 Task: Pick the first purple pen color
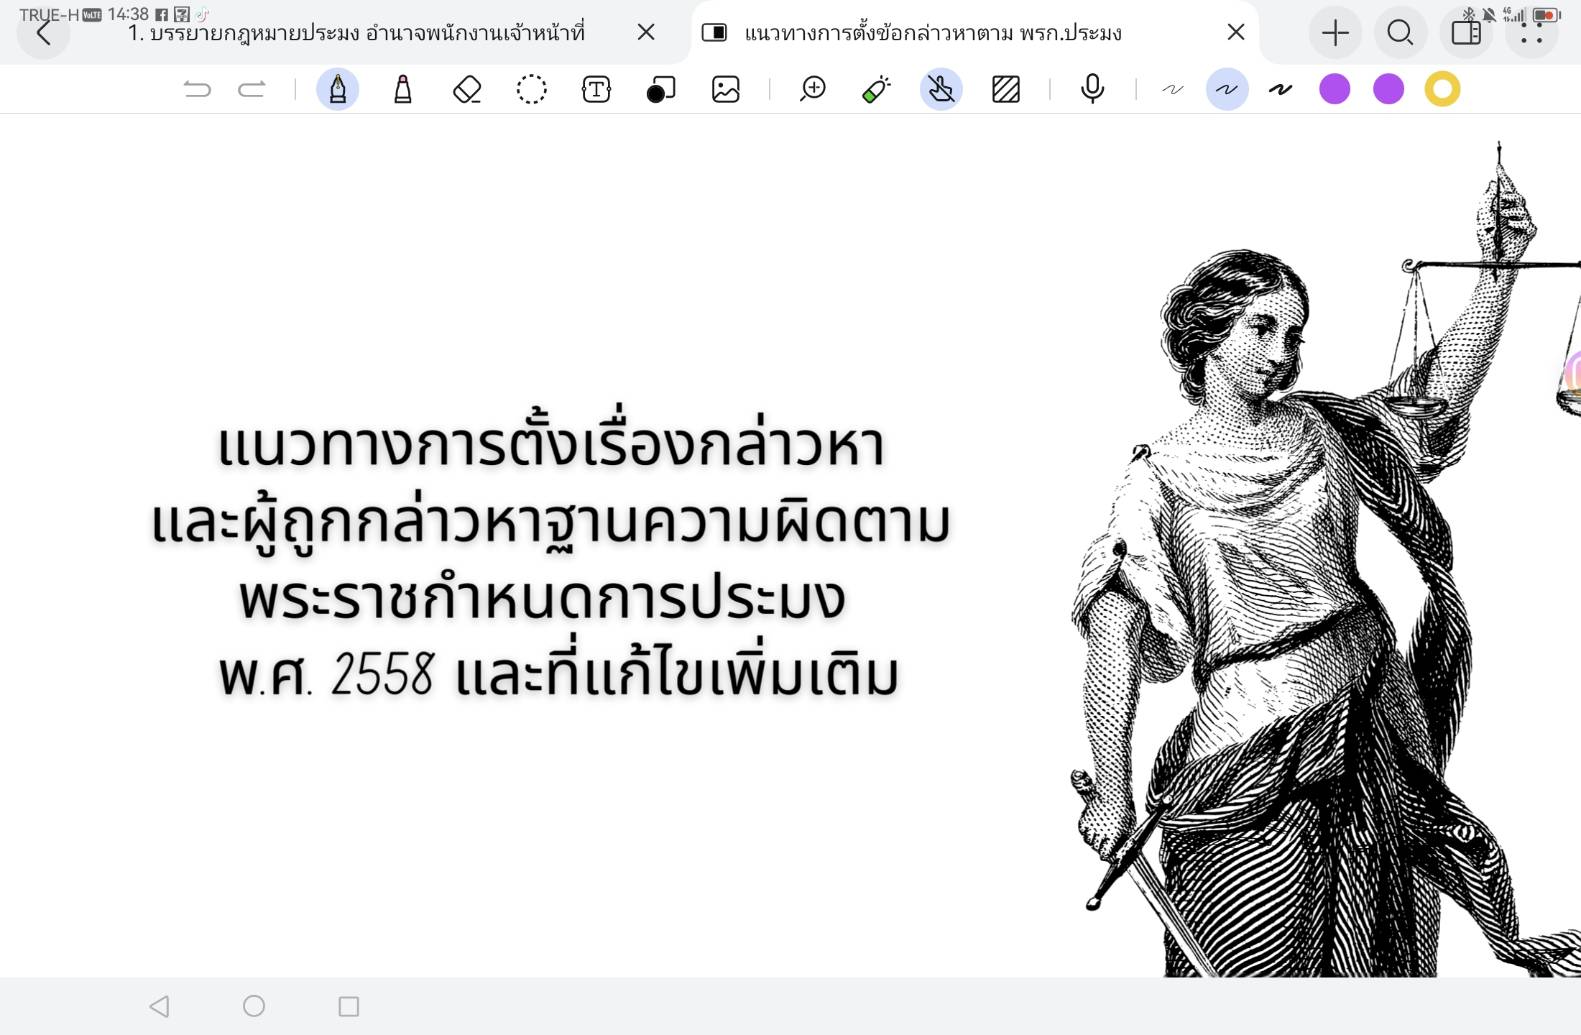(1335, 89)
